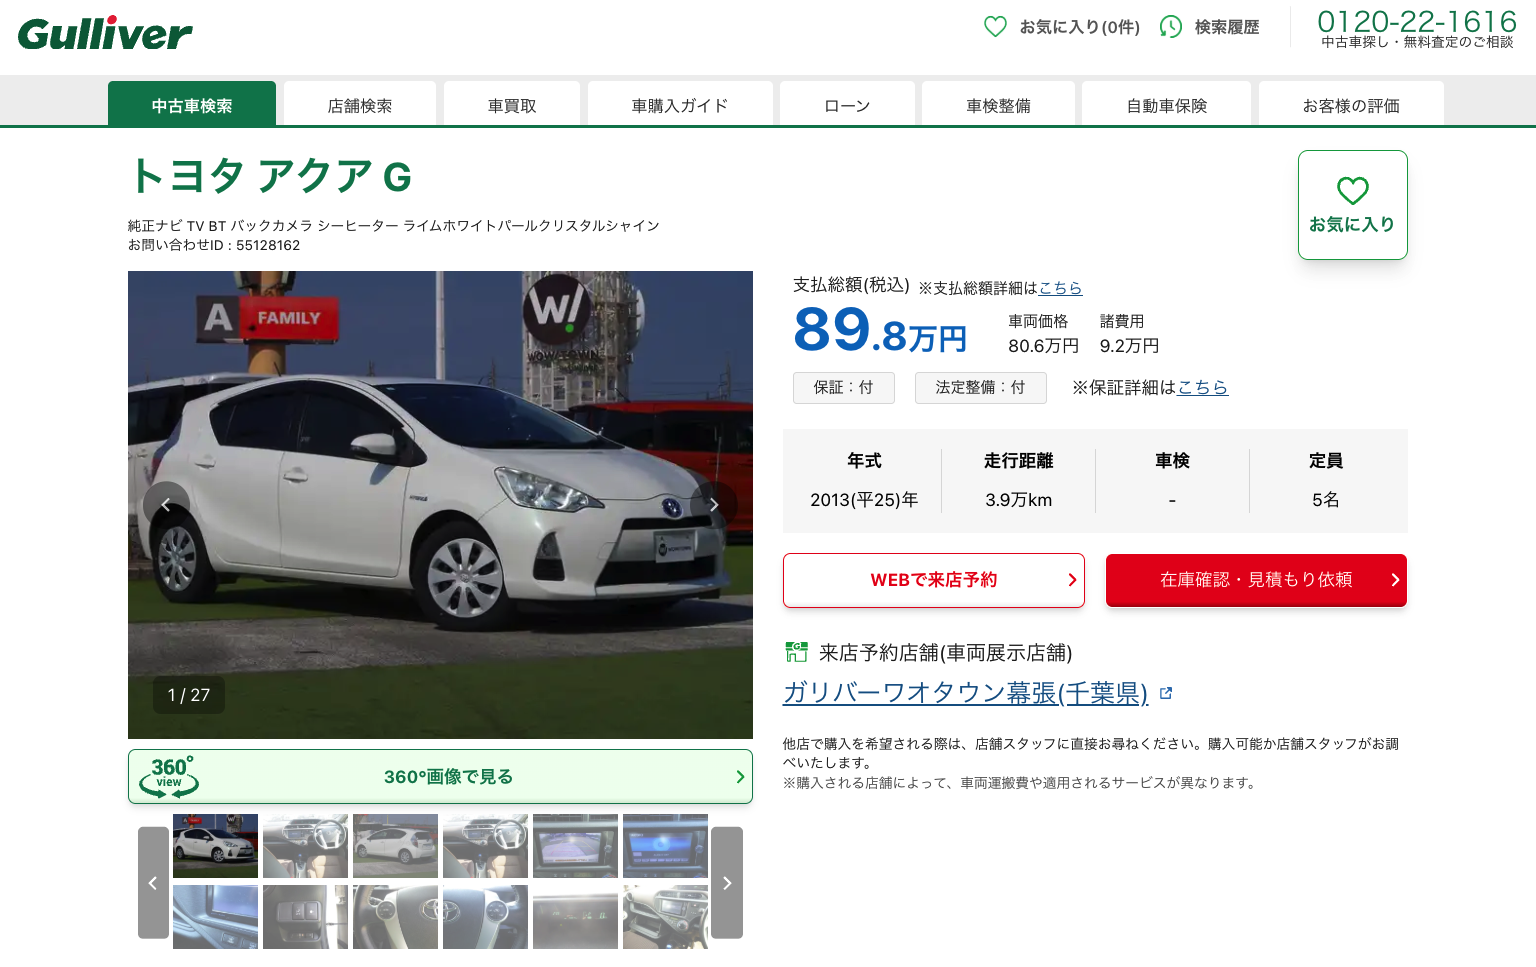Select bottom-row third thumbnail of steering wheel

(x=395, y=917)
